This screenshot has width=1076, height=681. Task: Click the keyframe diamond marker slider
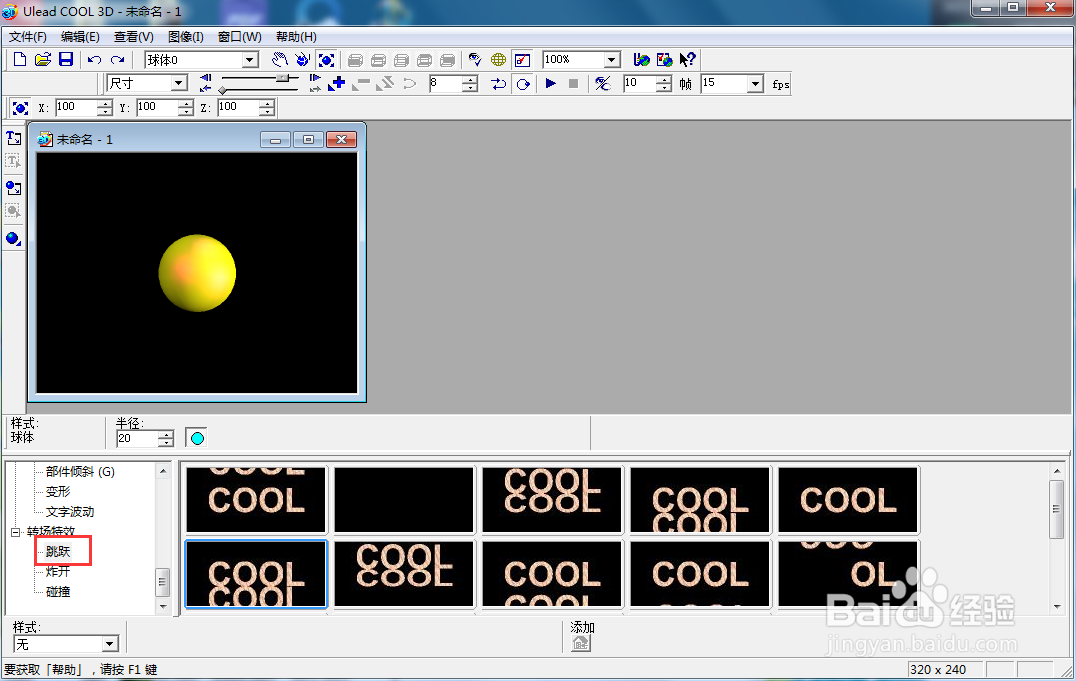(222, 91)
